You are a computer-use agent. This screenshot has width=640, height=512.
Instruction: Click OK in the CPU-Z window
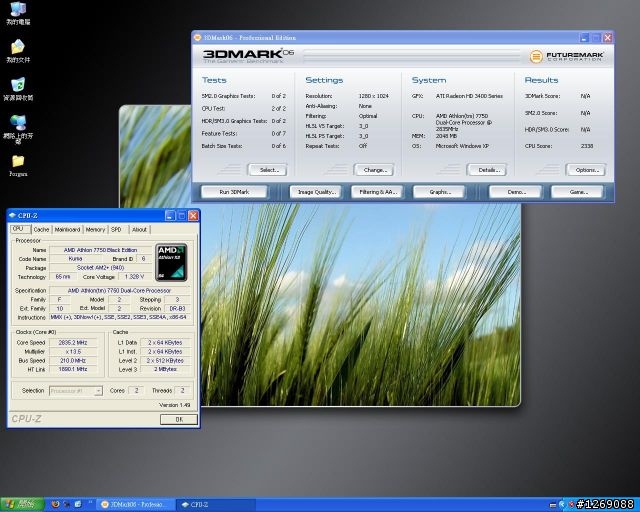click(x=179, y=419)
